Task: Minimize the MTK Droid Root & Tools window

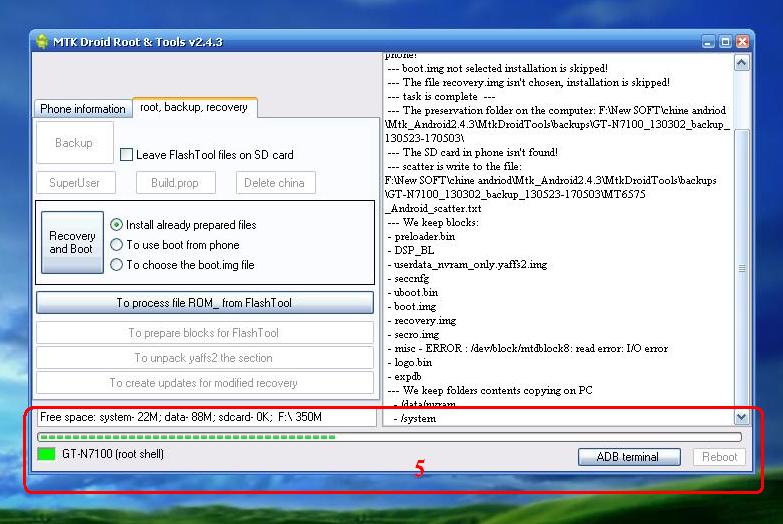Action: coord(708,42)
